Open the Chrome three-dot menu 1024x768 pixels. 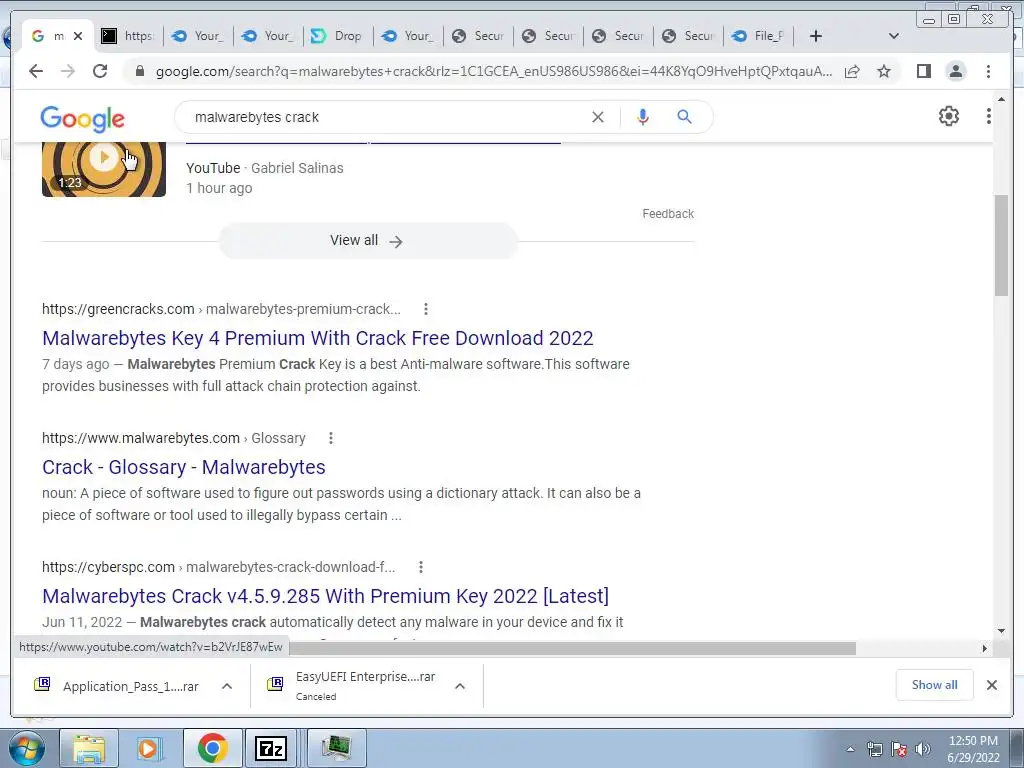(988, 71)
